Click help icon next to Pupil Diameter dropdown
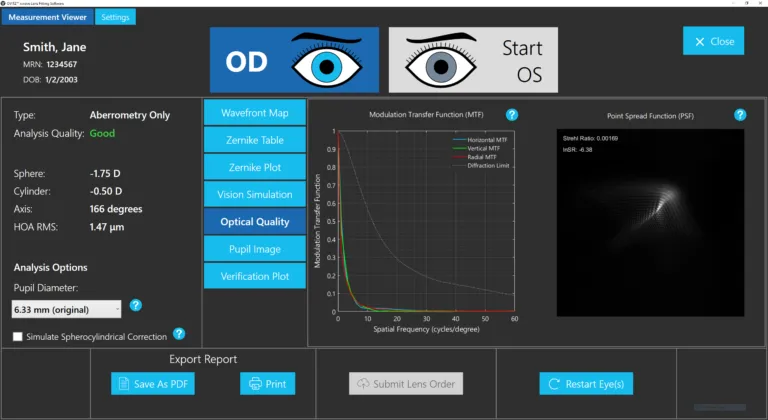This screenshot has width=768, height=420. [136, 306]
